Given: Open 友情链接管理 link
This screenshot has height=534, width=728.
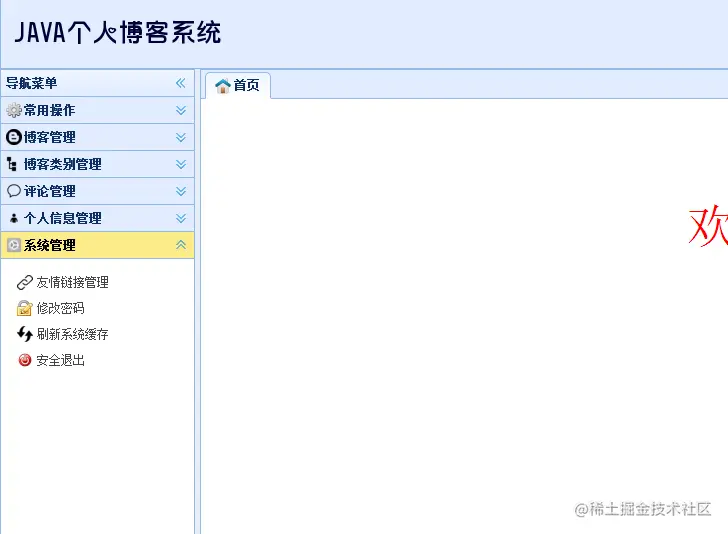Looking at the screenshot, I should [x=73, y=282].
